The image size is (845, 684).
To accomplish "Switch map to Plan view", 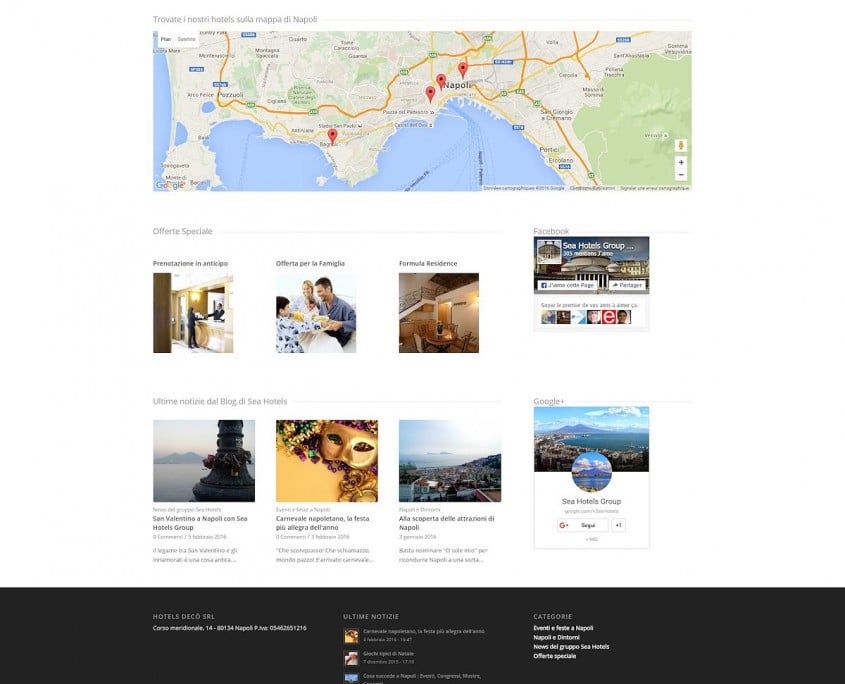I will (x=165, y=39).
